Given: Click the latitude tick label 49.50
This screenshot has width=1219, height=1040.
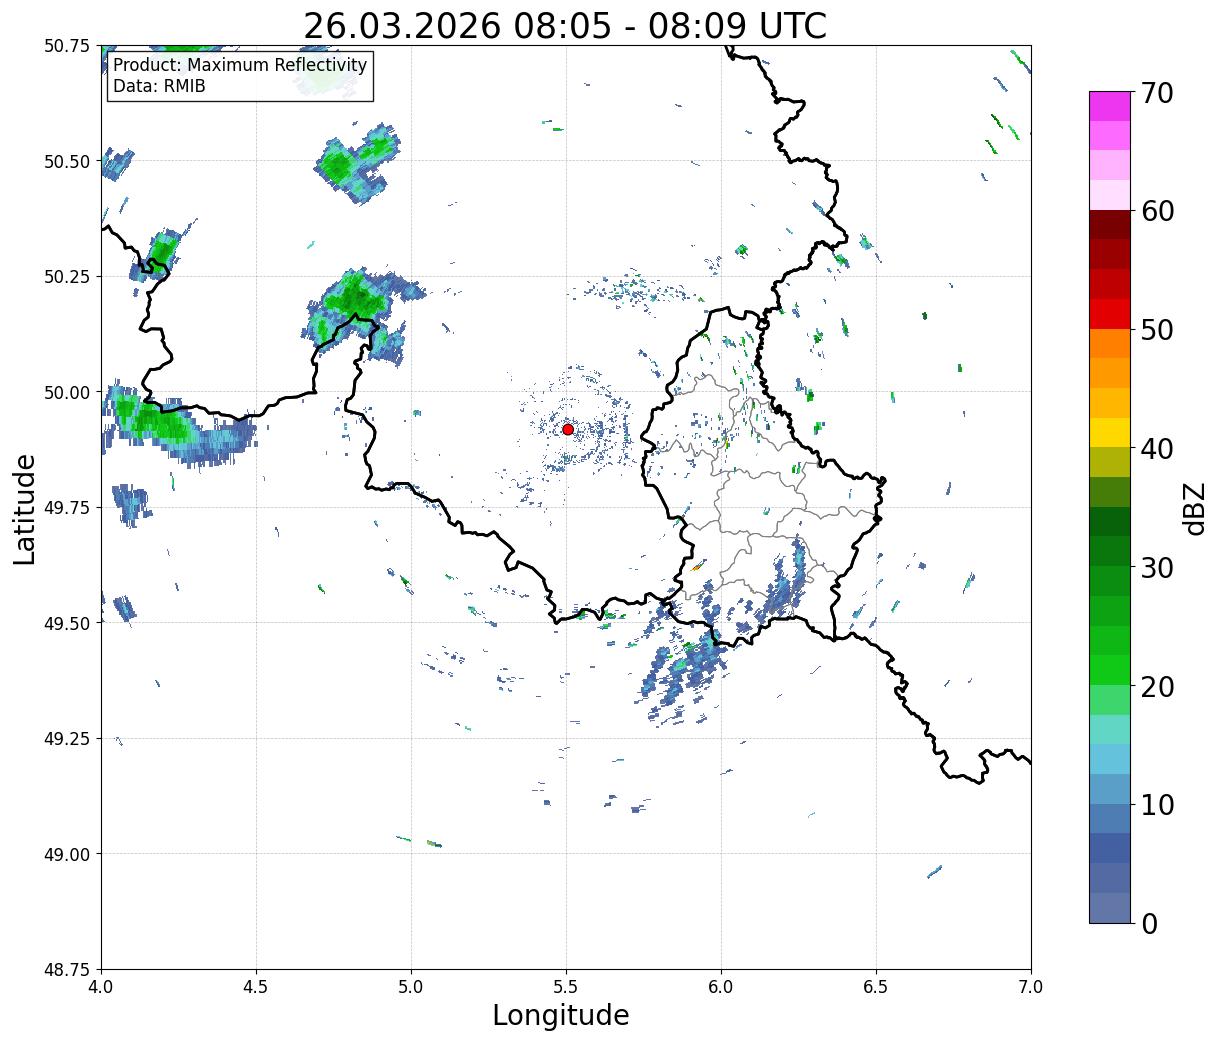Looking at the screenshot, I should tap(67, 623).
